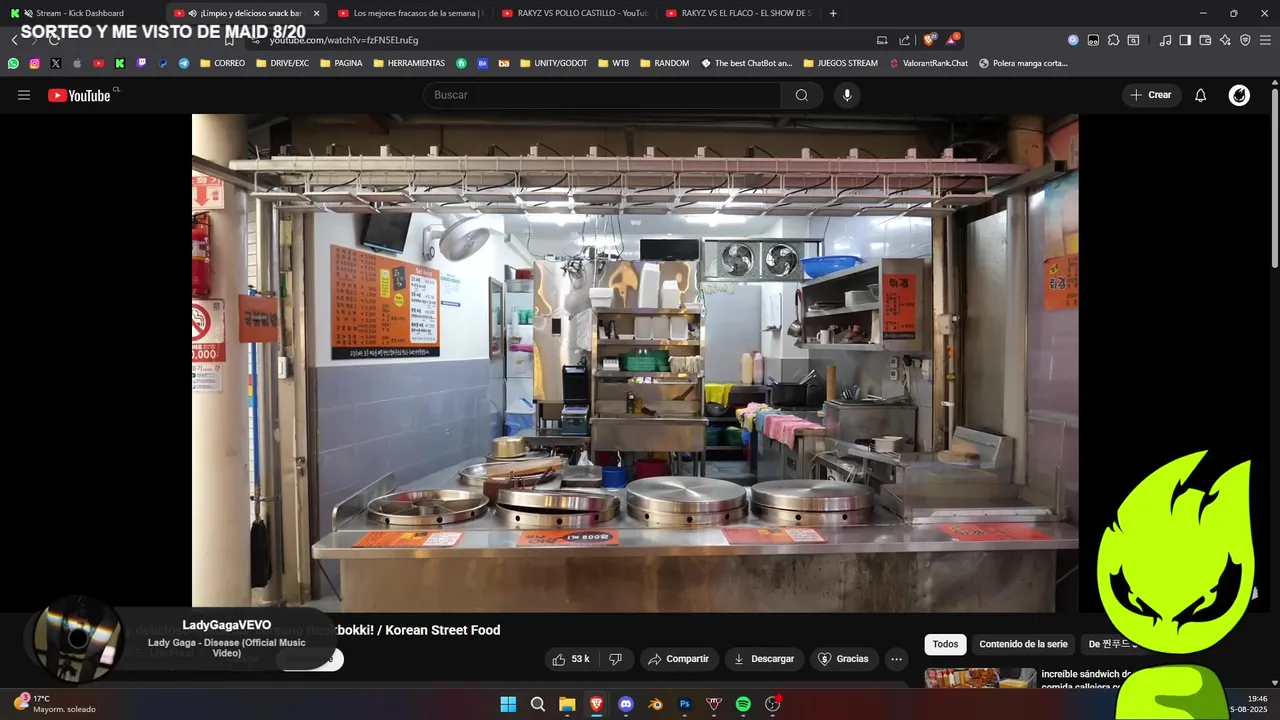
Task: Expand the DRIVE/EXC bookmarks folder
Action: pyautogui.click(x=282, y=63)
